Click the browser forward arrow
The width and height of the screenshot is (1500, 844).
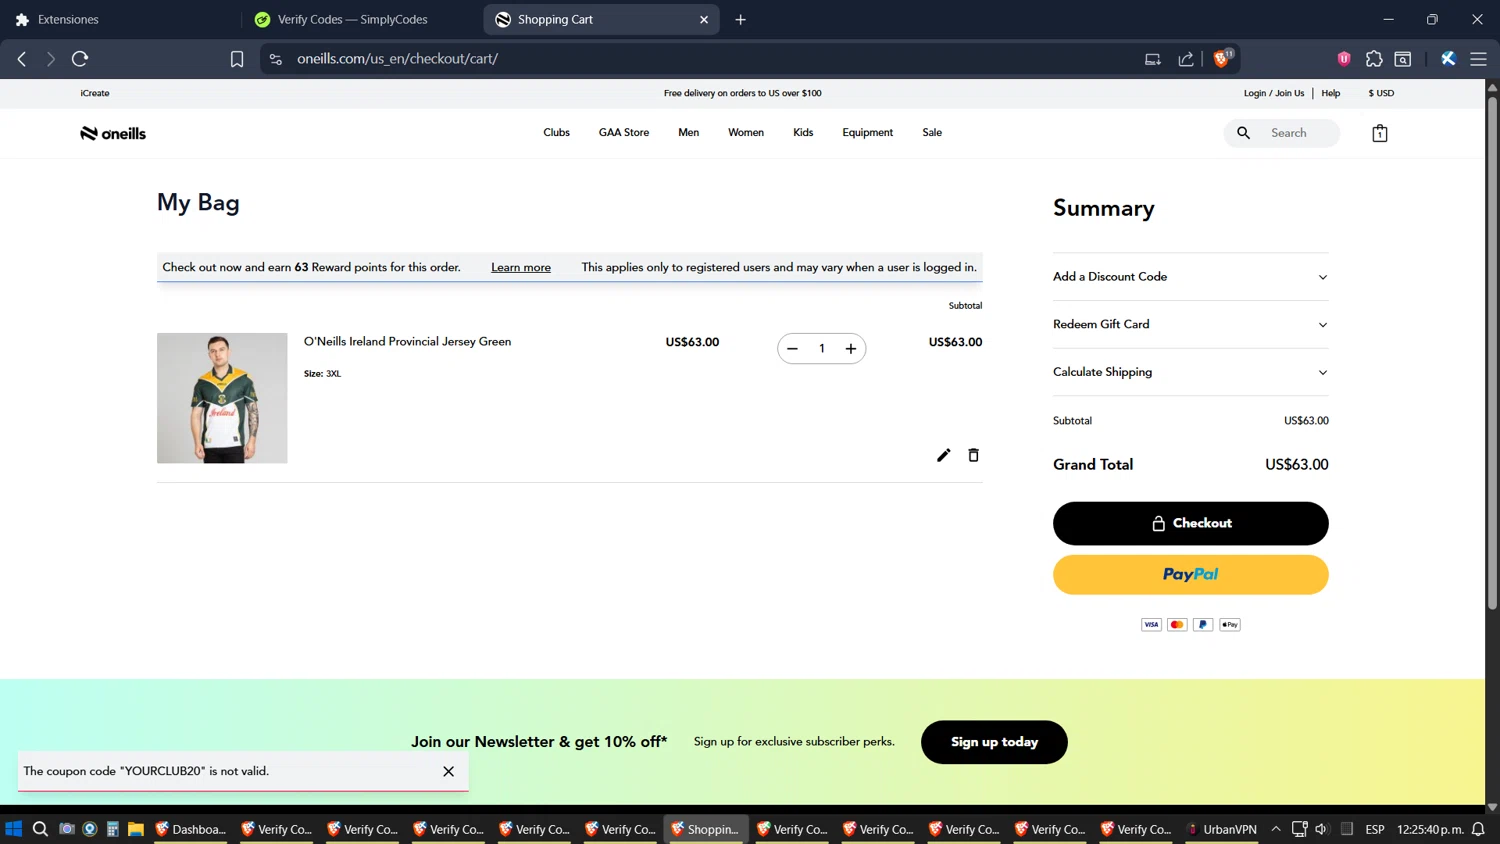click(x=50, y=59)
